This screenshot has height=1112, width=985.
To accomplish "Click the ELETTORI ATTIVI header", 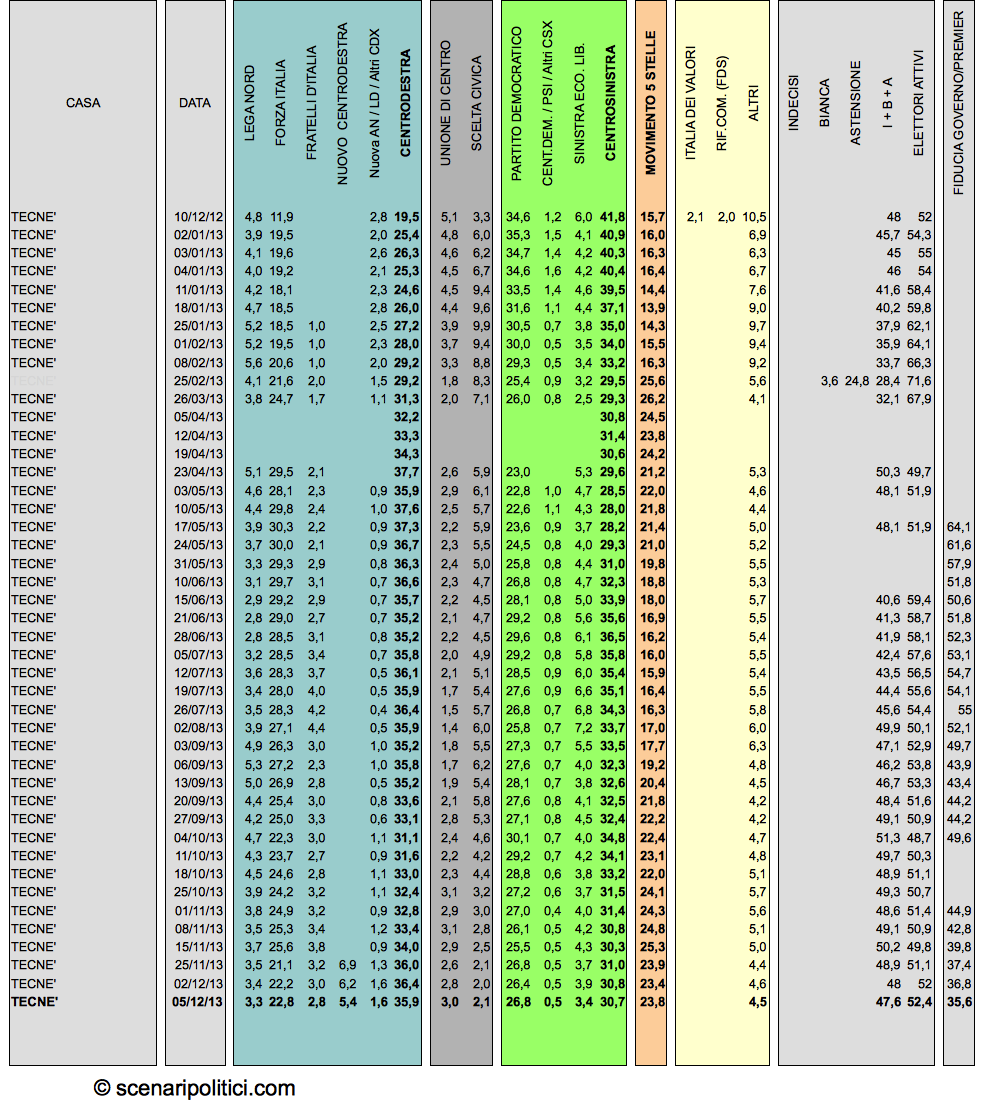I will pyautogui.click(x=918, y=104).
